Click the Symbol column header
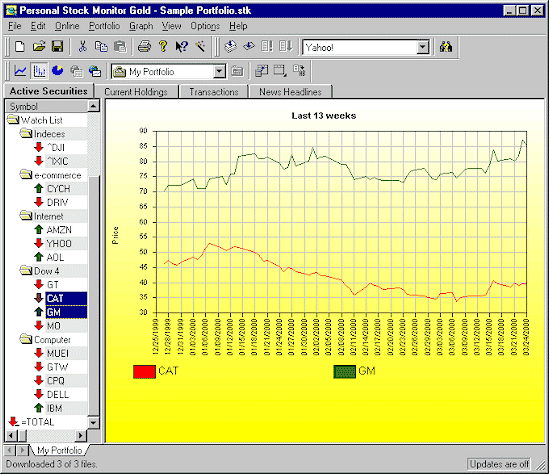The height and width of the screenshot is (475, 550). coord(46,106)
